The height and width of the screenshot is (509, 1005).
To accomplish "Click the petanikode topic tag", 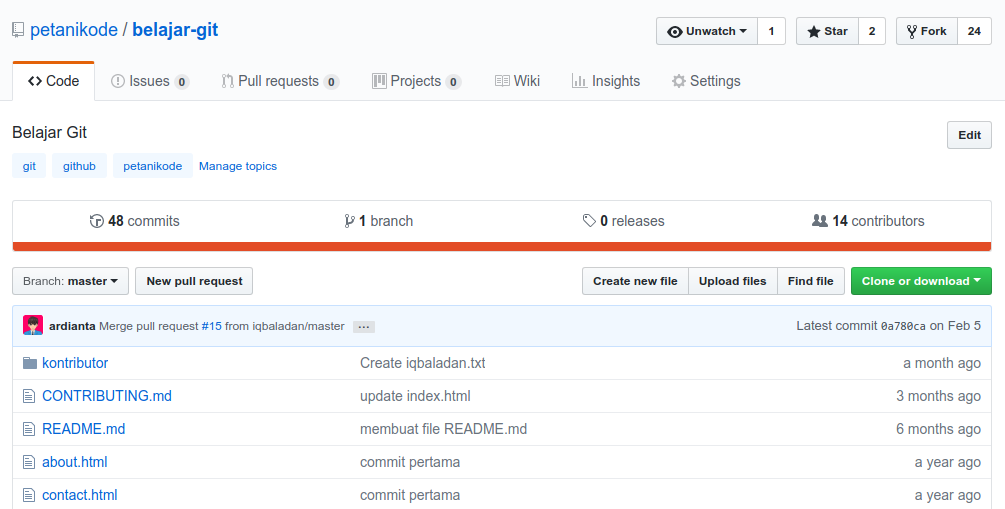I will 153,166.
